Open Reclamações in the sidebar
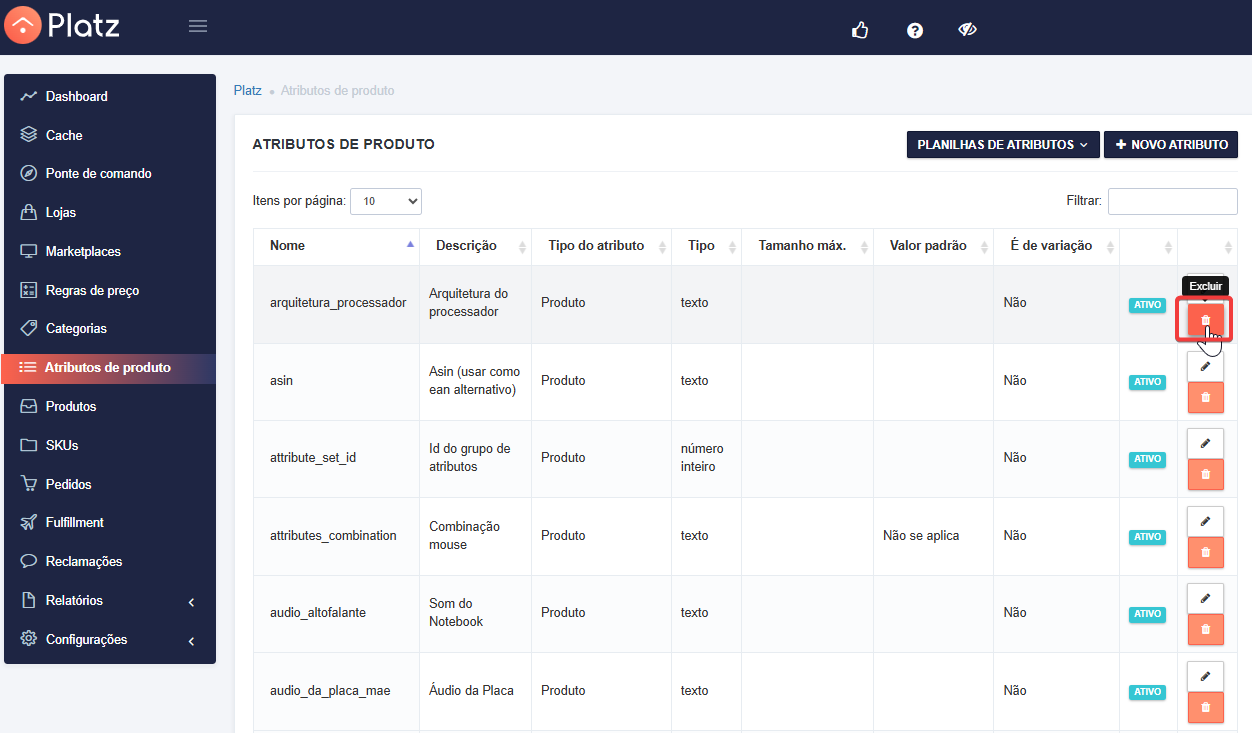The height and width of the screenshot is (733, 1252). pos(110,561)
